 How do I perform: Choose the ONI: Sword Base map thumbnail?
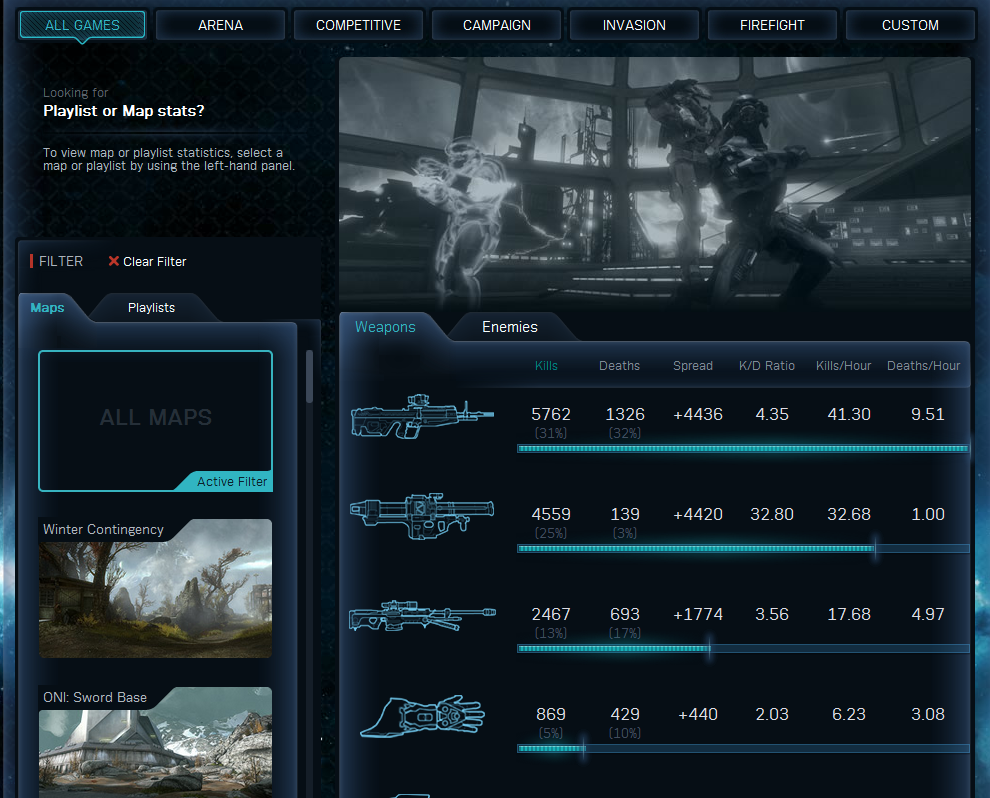coord(155,742)
